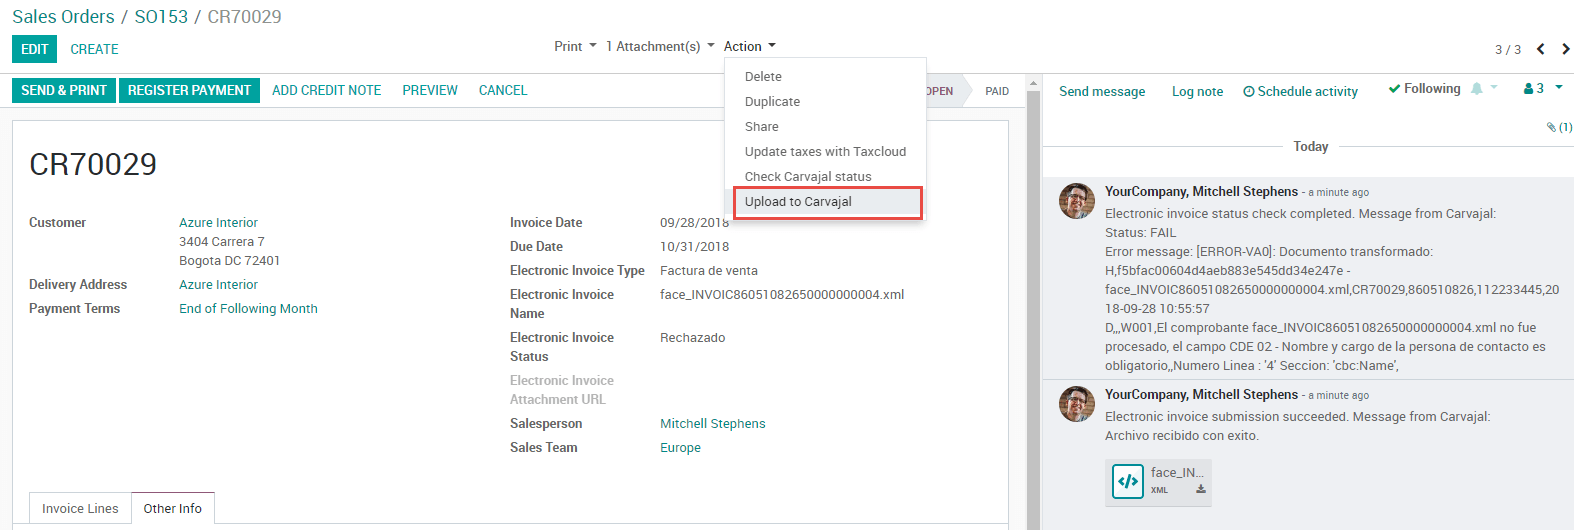Open the Azure Interior customer link
The width and height of the screenshot is (1574, 530).
click(x=218, y=223)
